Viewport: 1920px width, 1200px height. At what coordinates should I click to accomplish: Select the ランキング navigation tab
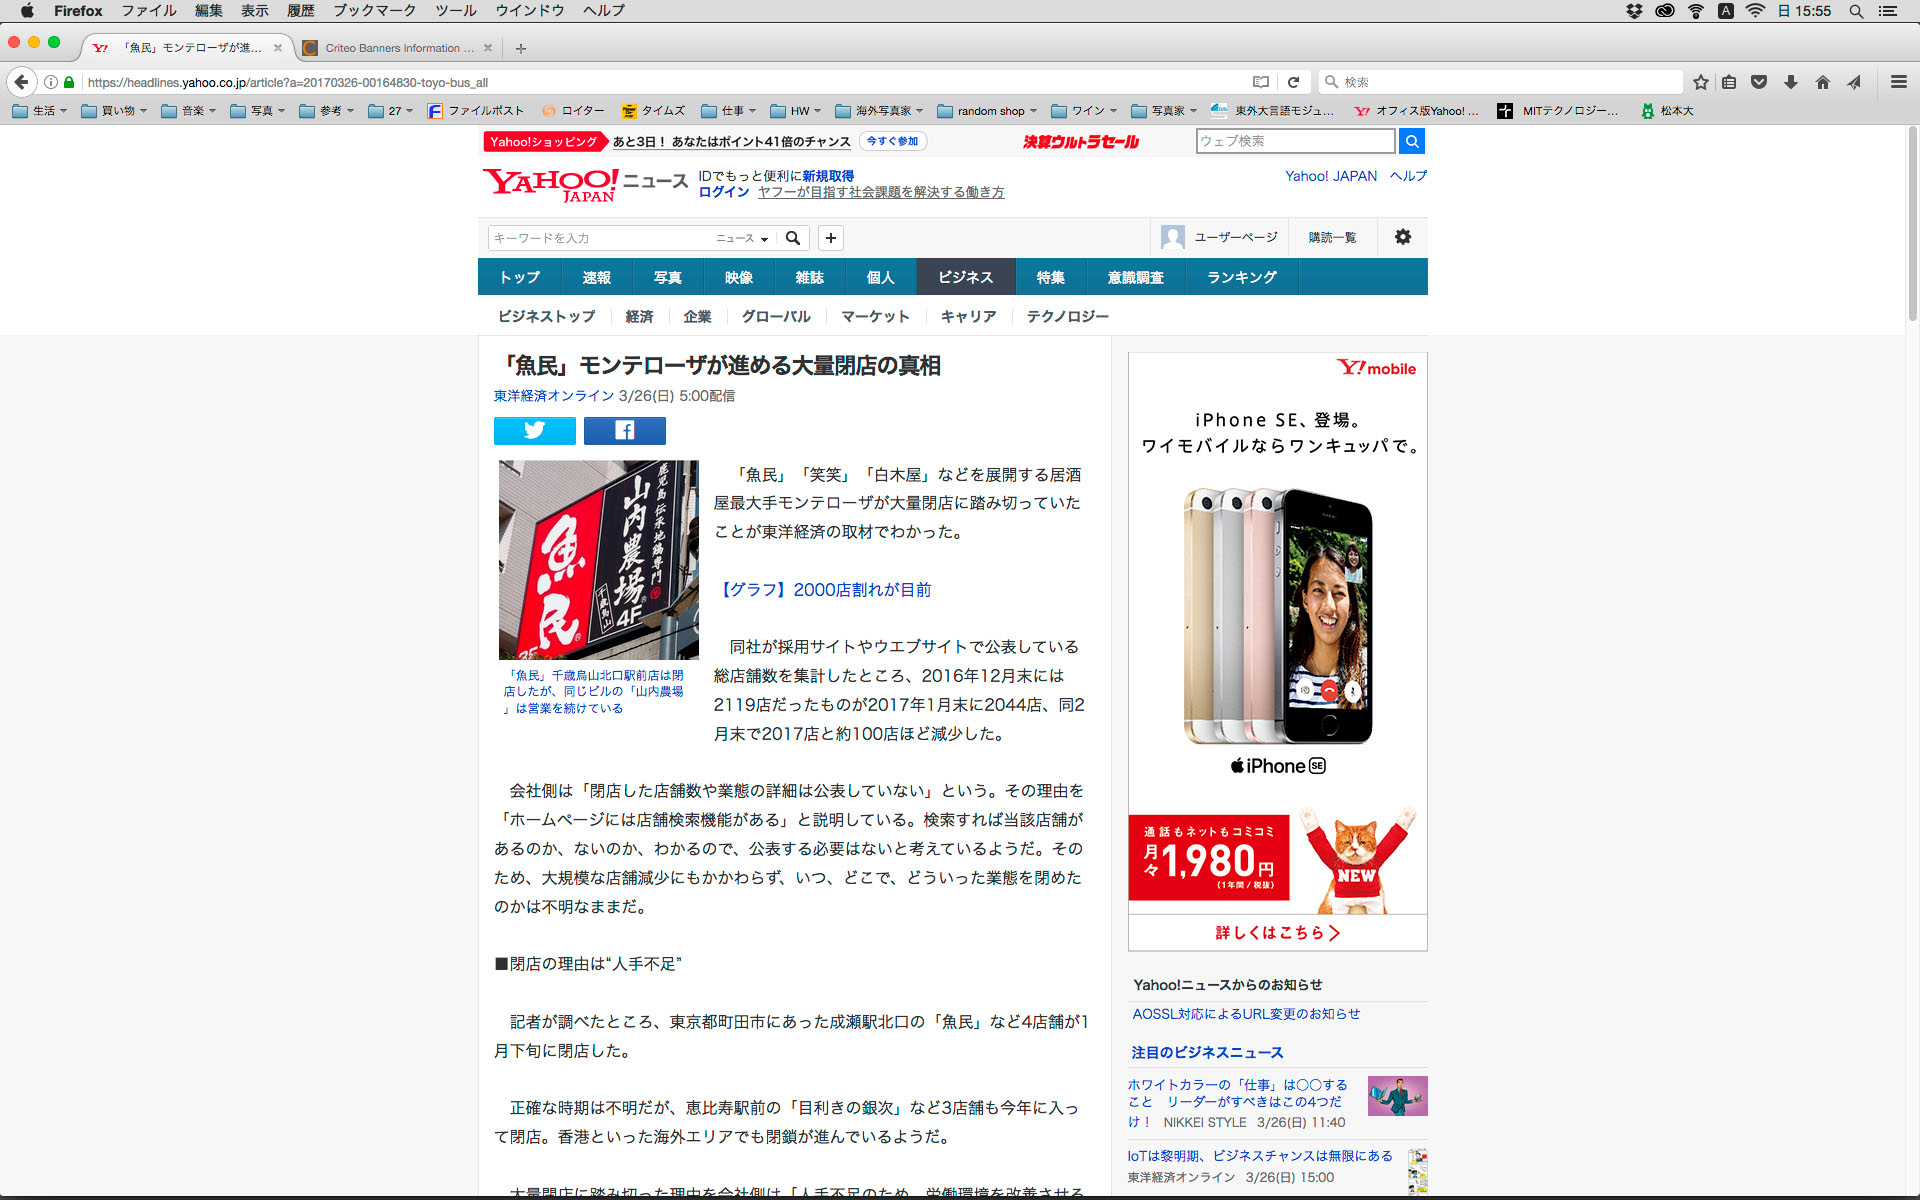pyautogui.click(x=1241, y=277)
